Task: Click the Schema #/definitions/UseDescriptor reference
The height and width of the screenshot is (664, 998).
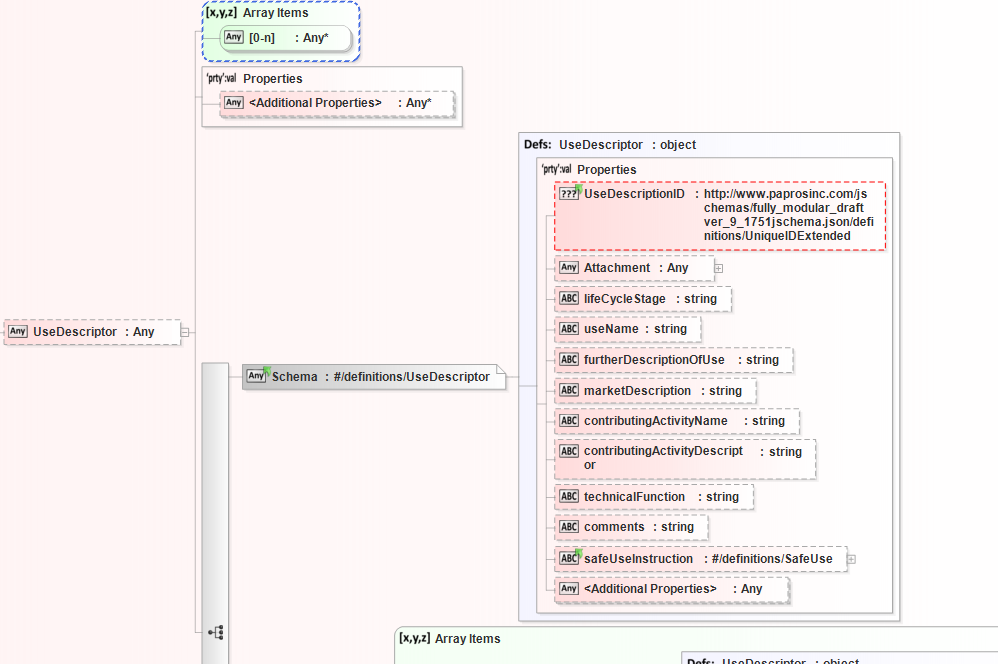Action: pyautogui.click(x=380, y=377)
